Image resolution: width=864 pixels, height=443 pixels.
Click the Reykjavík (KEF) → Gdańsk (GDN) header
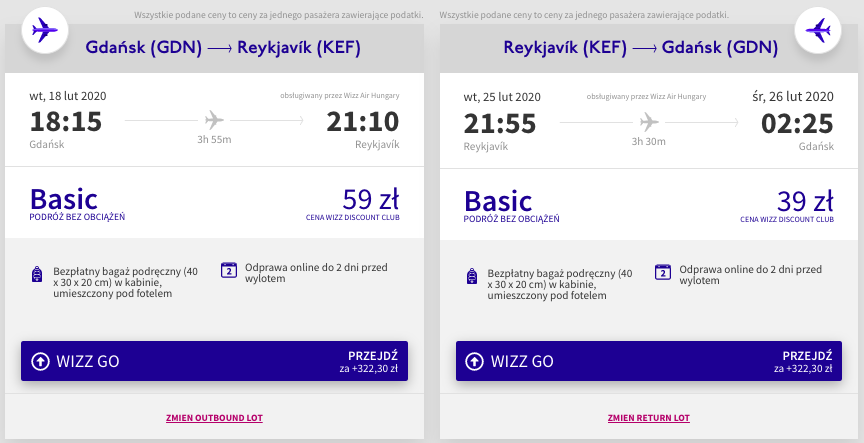640,48
